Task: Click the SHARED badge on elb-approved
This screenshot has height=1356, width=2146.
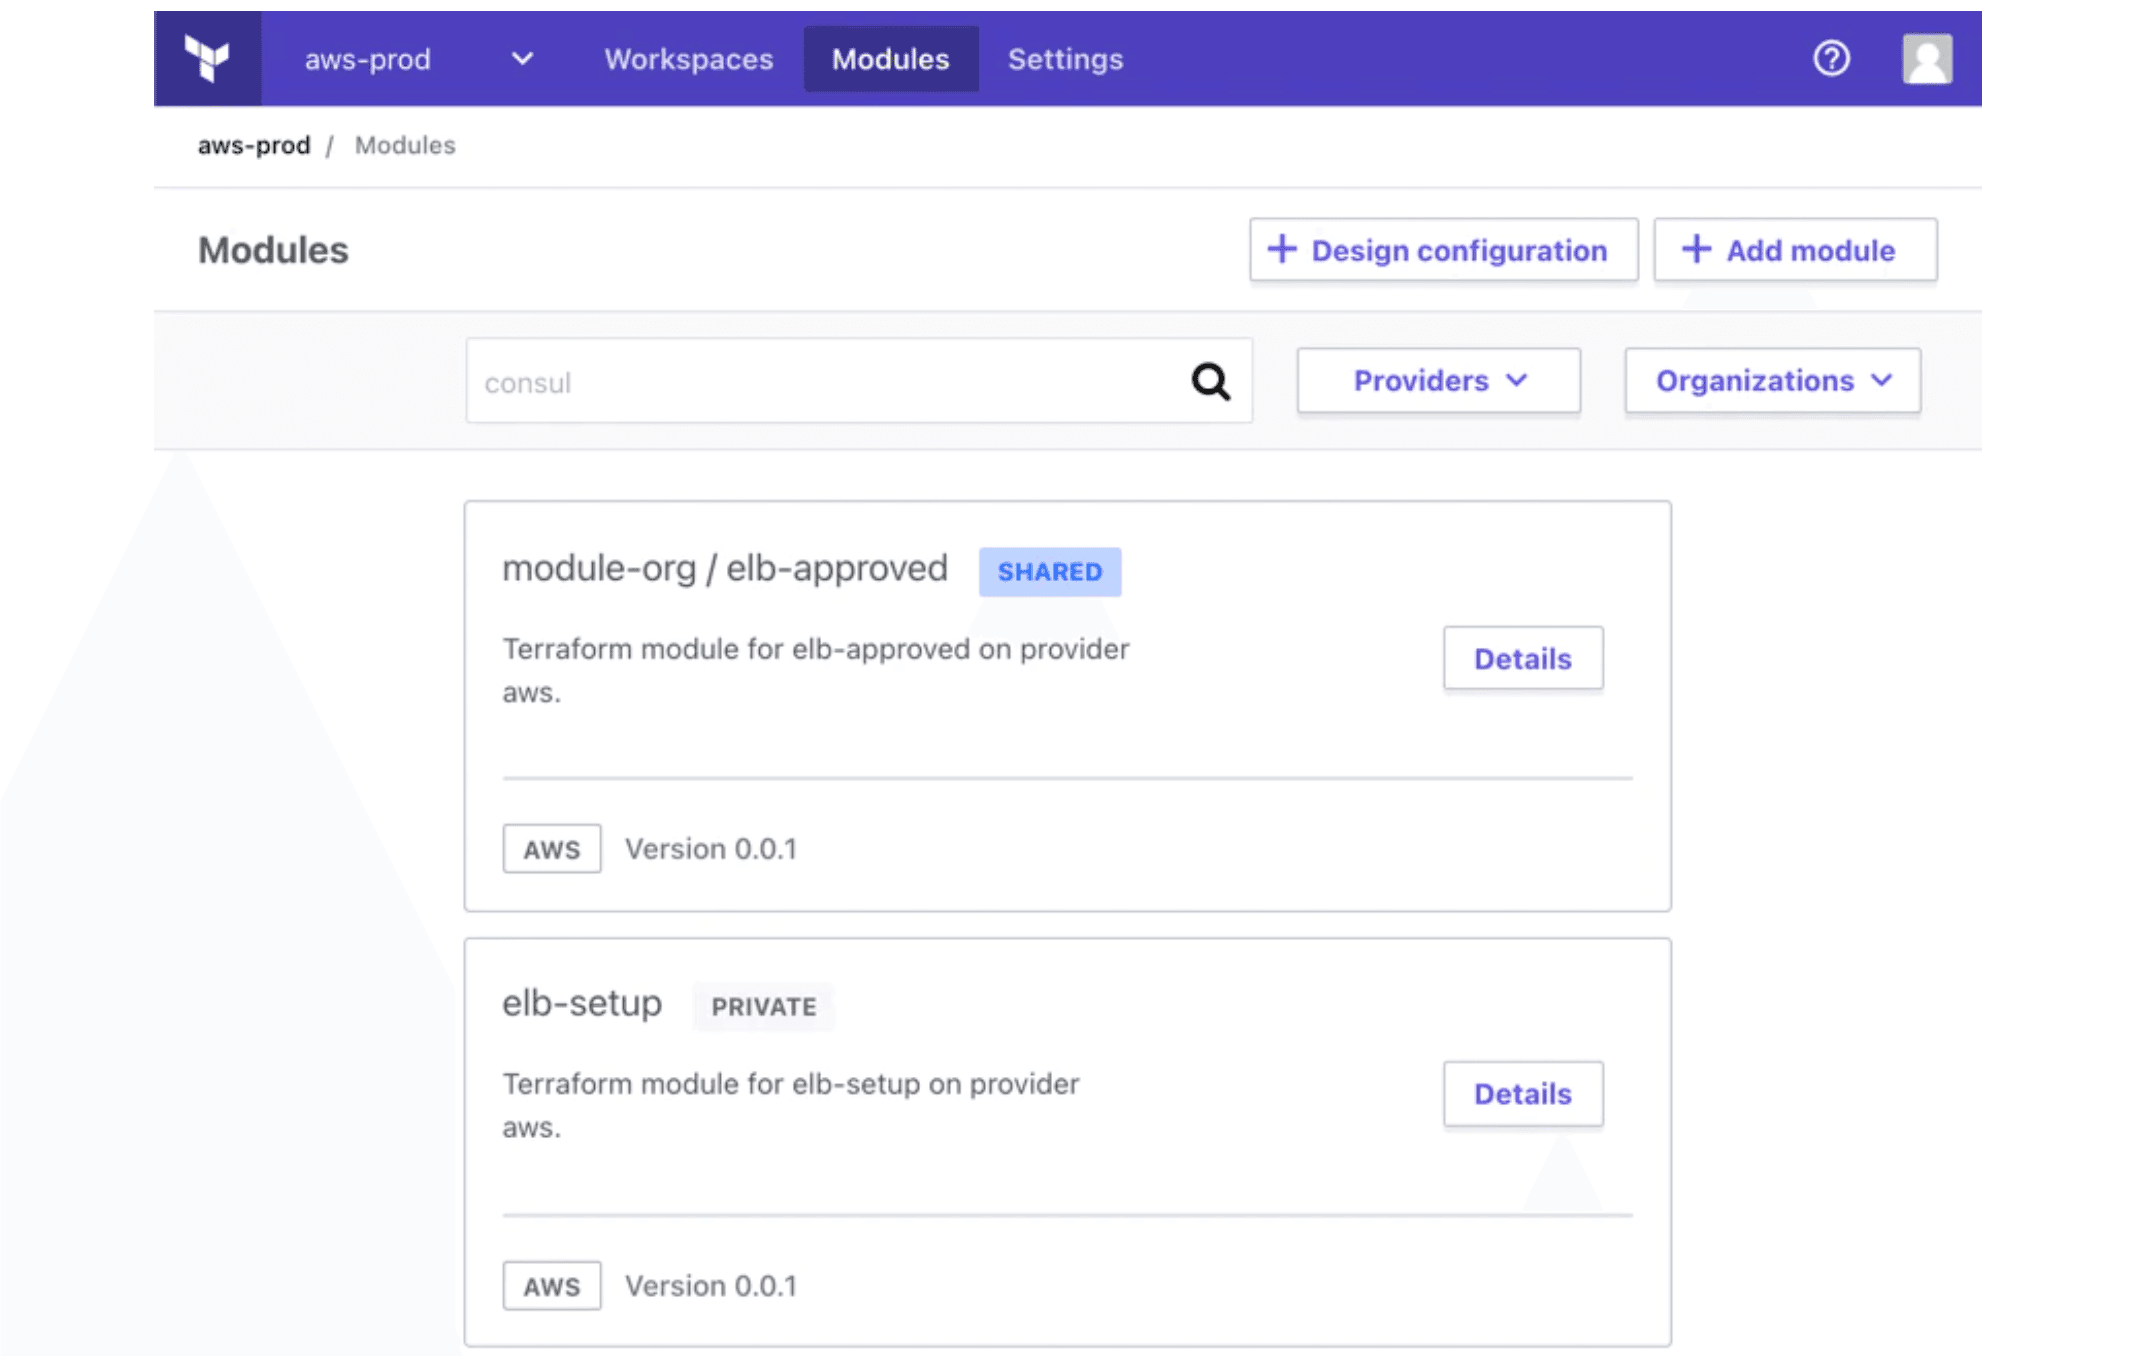Action: (1049, 572)
